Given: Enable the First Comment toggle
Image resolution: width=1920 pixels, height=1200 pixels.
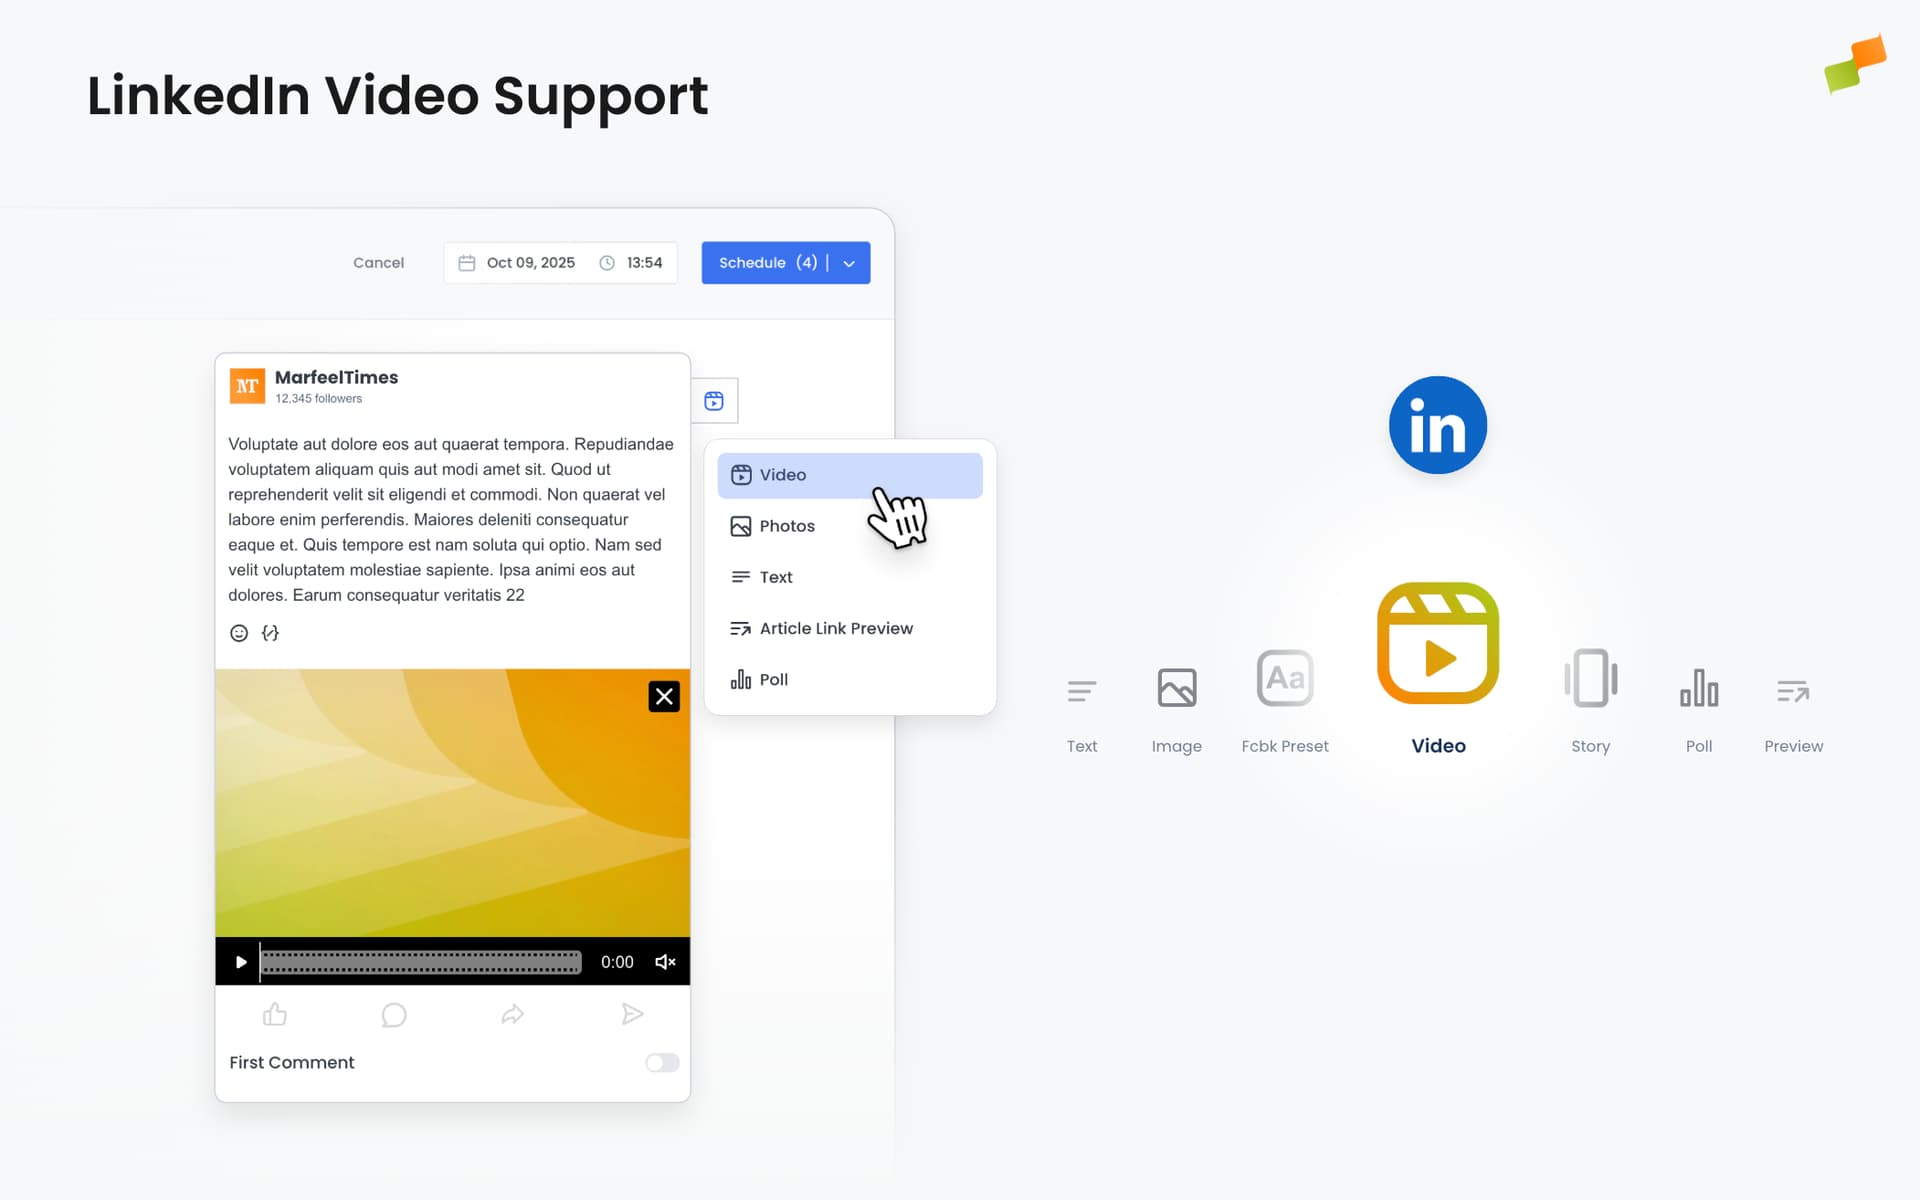Looking at the screenshot, I should coord(661,1063).
